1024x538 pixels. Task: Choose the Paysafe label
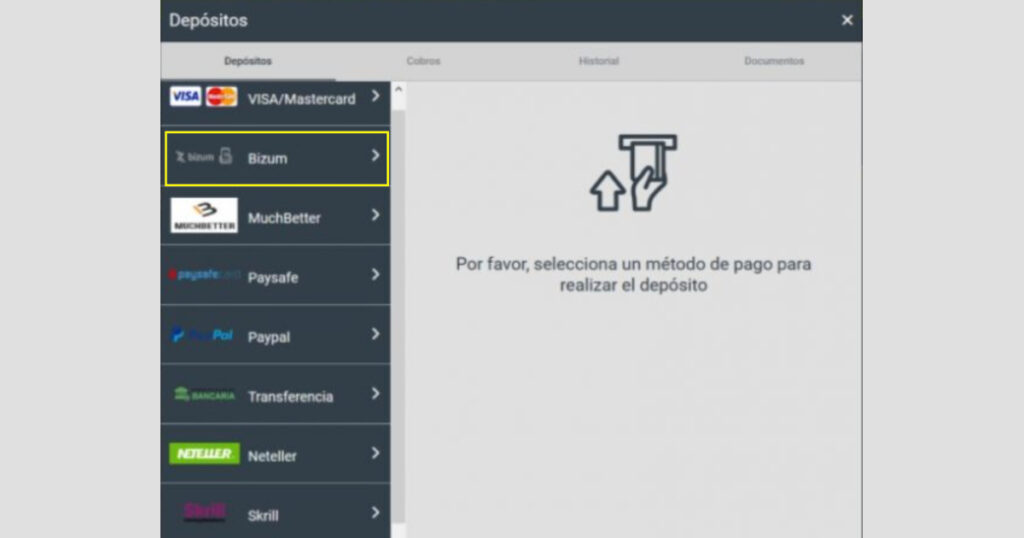(273, 277)
